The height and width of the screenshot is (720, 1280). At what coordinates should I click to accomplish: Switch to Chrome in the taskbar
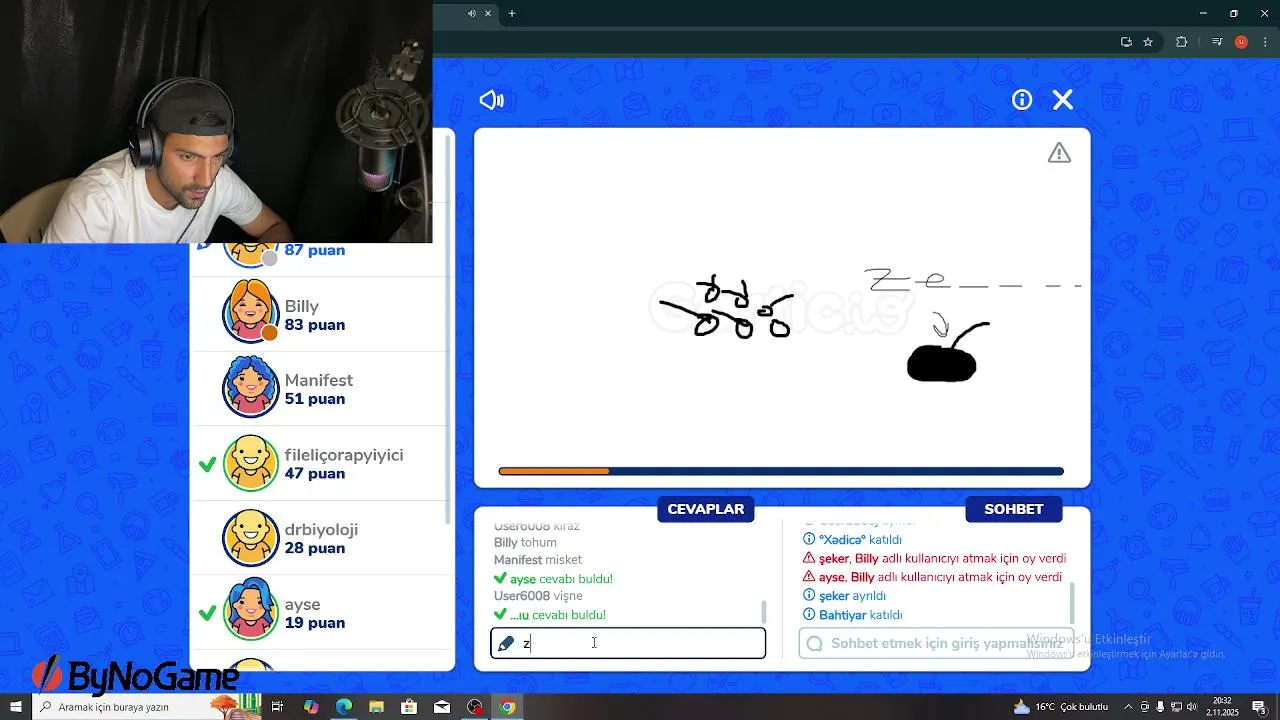tap(507, 707)
